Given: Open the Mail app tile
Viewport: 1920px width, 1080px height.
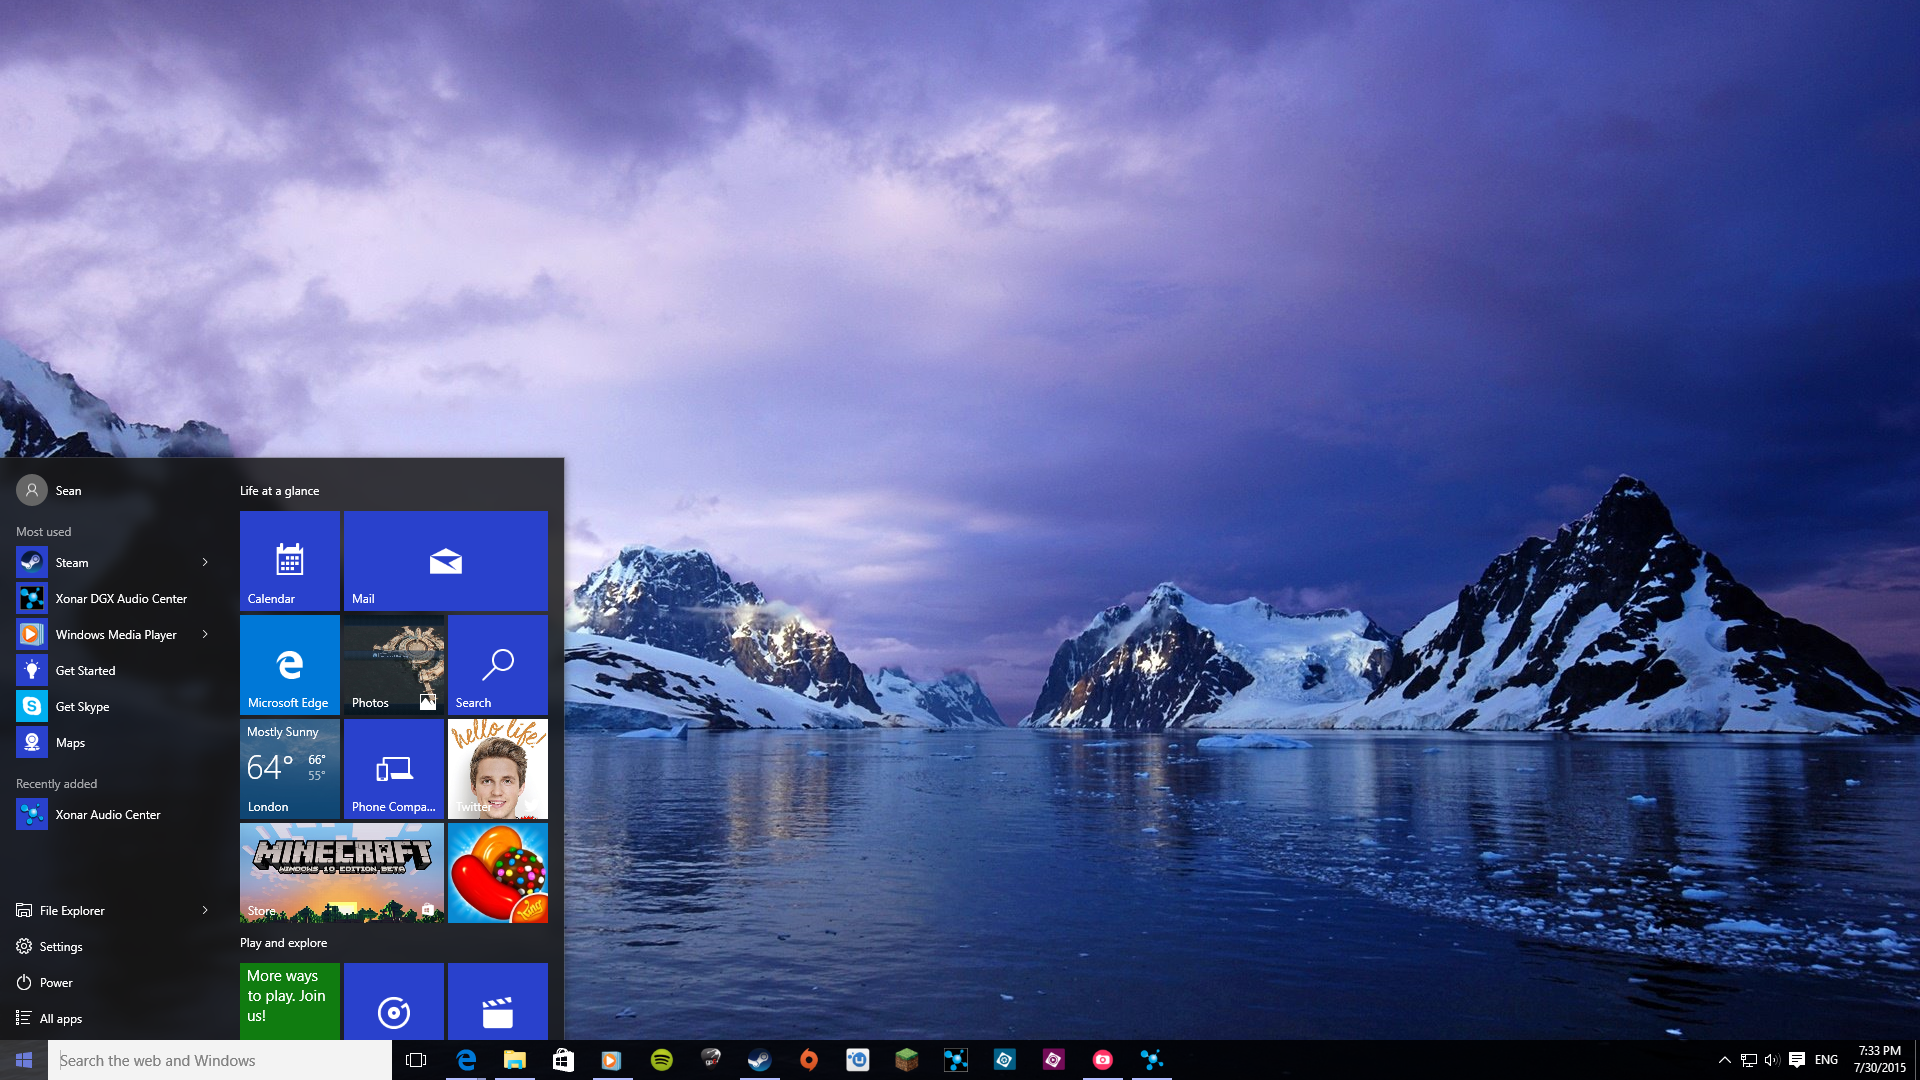Looking at the screenshot, I should [x=447, y=560].
